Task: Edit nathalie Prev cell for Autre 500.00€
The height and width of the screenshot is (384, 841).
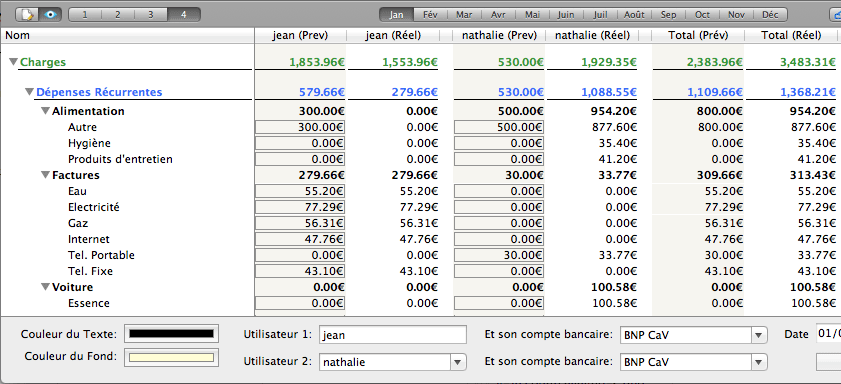Action: pos(499,127)
